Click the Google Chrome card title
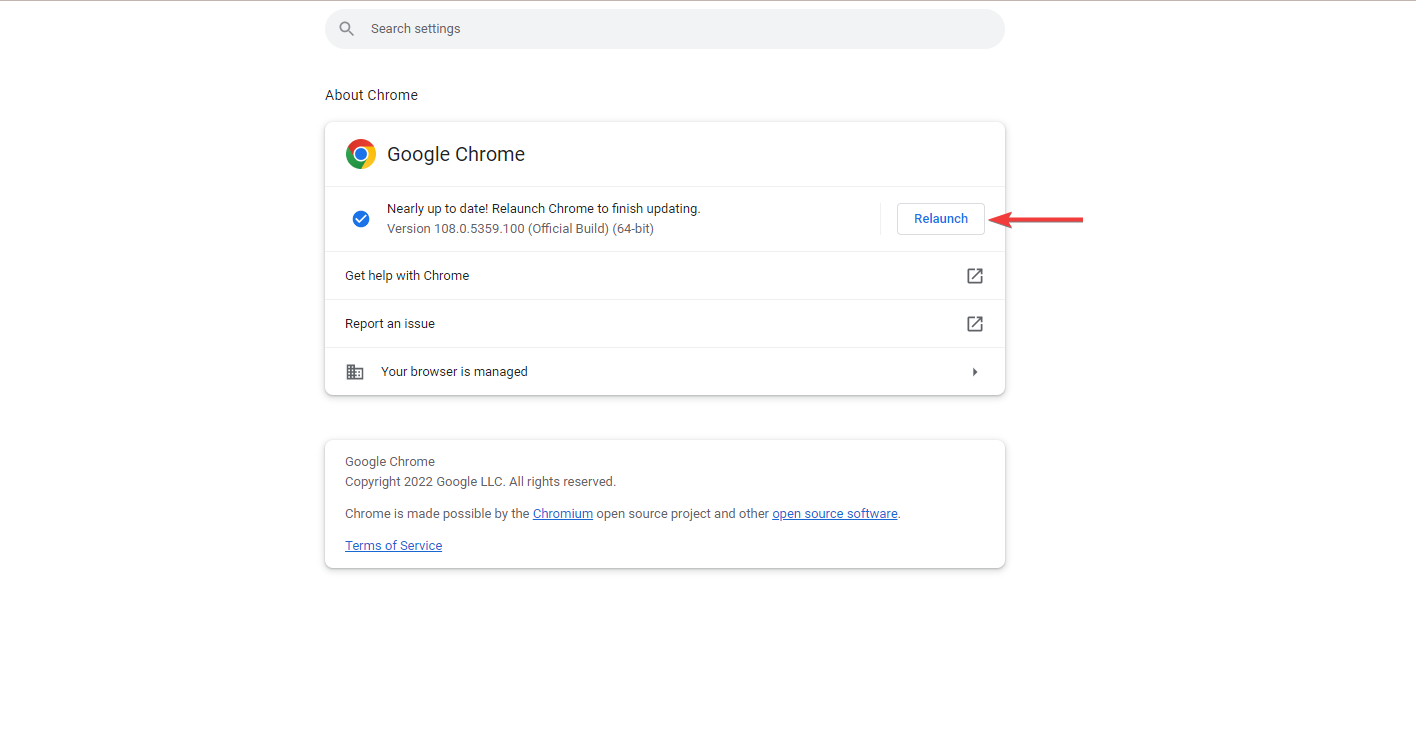The image size is (1416, 729). pos(456,154)
